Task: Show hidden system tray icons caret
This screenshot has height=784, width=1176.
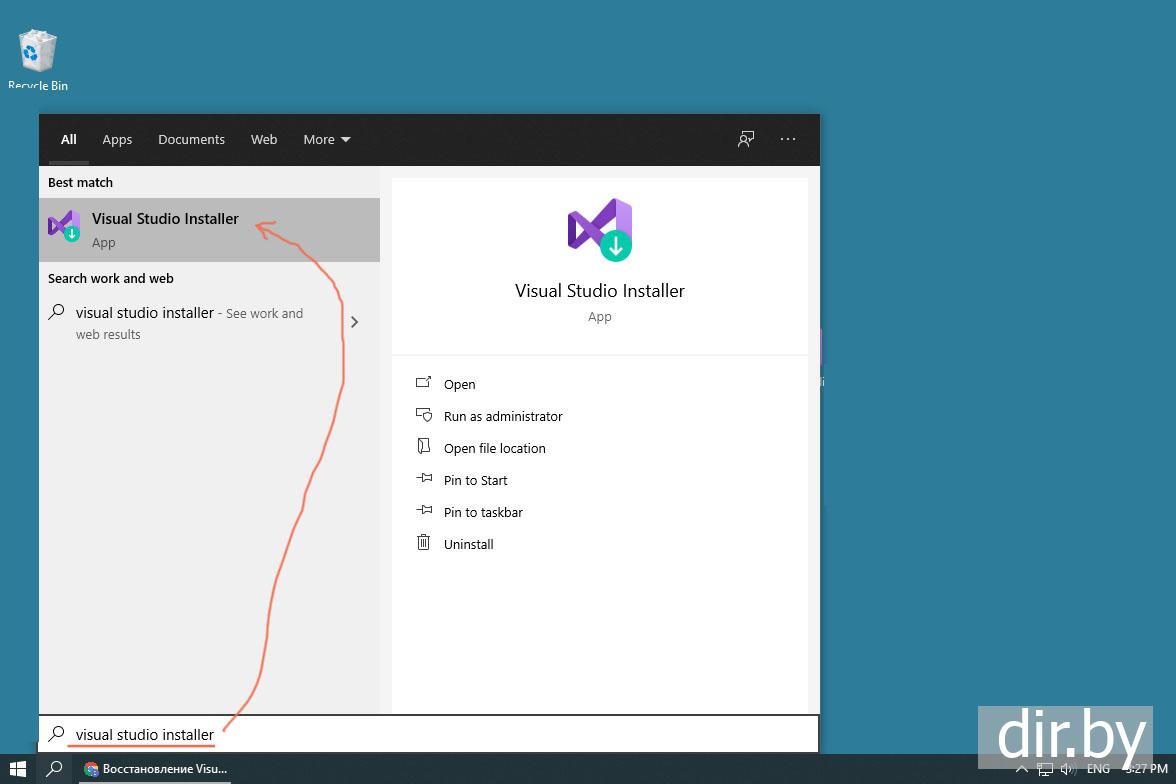Action: 1021,769
